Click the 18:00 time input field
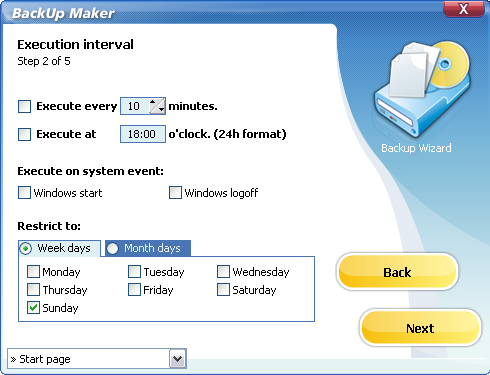 [x=143, y=134]
